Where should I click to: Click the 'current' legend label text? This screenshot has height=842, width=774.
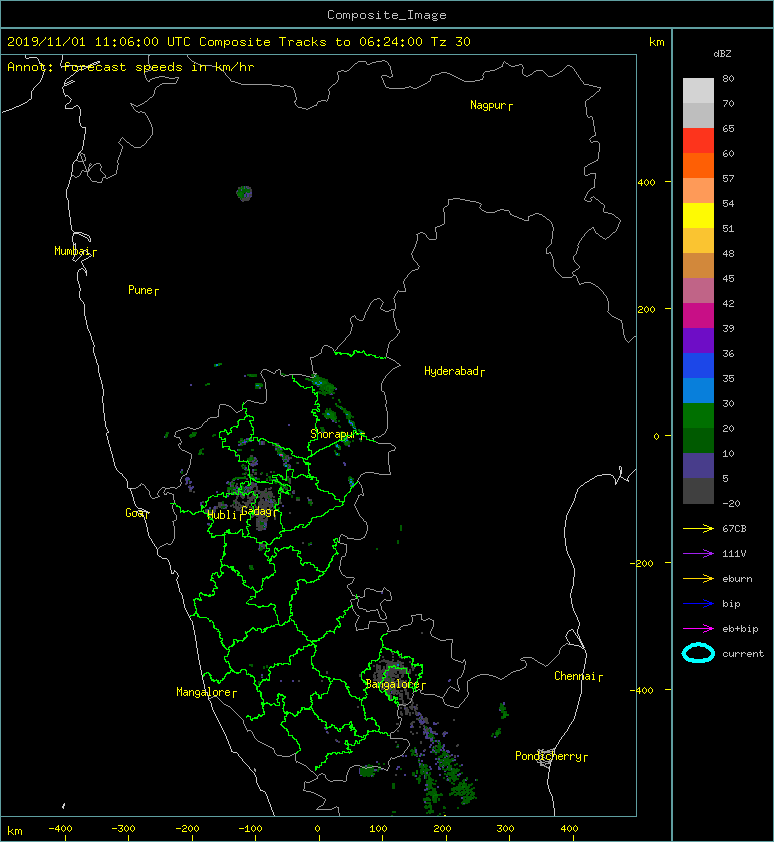(x=743, y=654)
